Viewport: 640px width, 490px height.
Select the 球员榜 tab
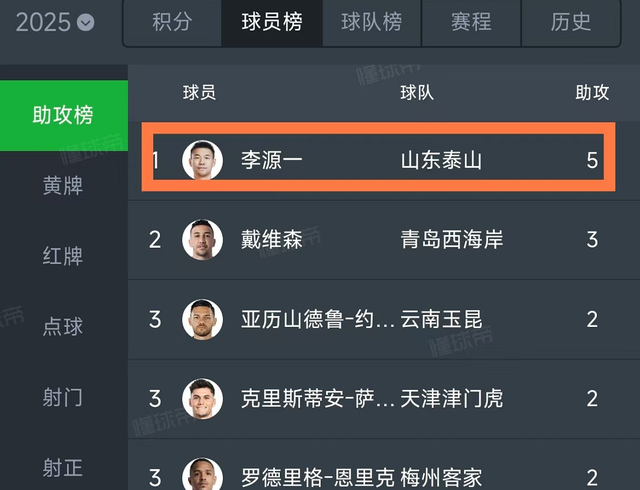tap(272, 22)
